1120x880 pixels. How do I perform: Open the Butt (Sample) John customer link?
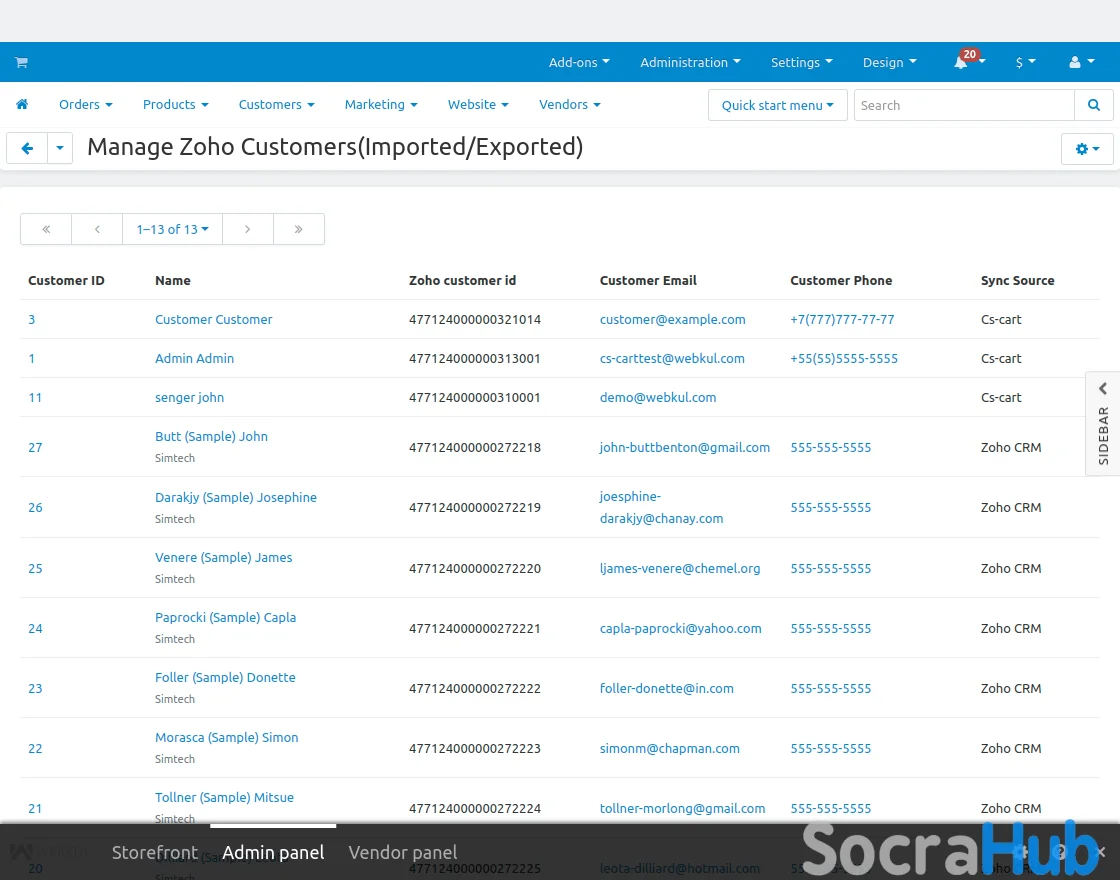tap(211, 437)
